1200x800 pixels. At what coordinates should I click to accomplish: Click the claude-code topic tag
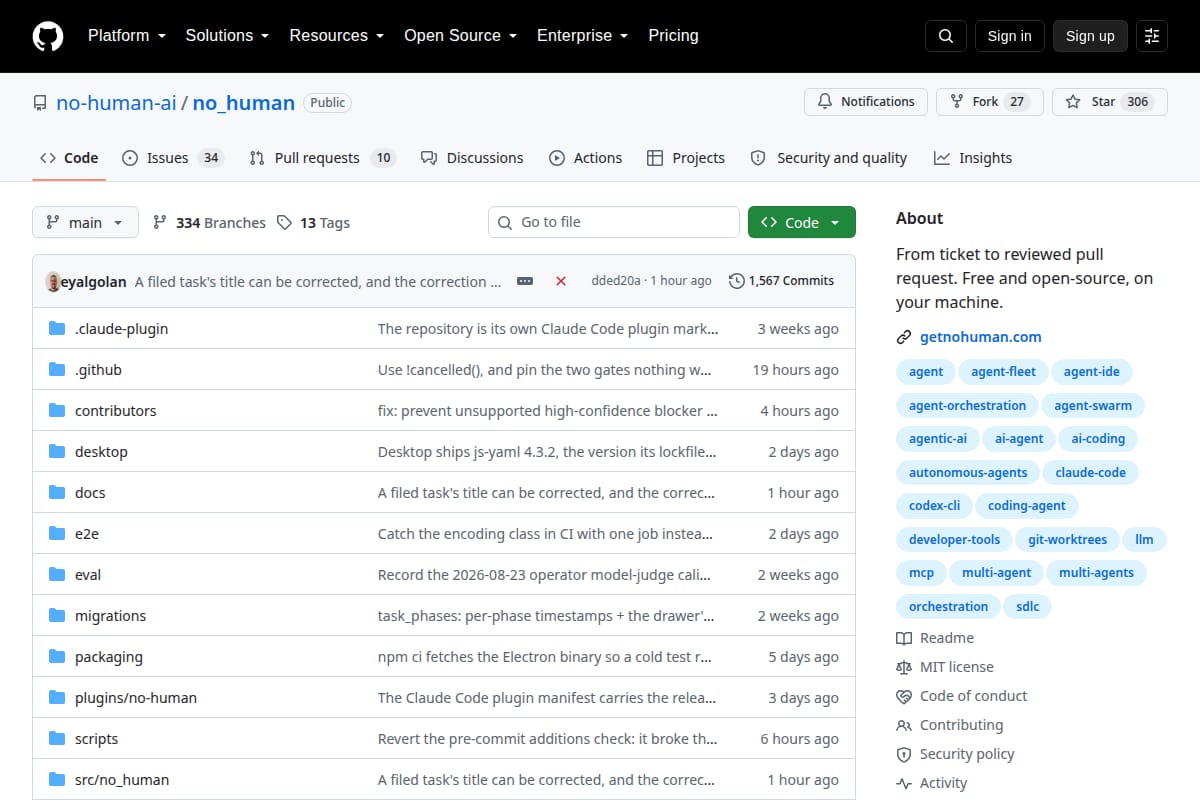(1090, 472)
